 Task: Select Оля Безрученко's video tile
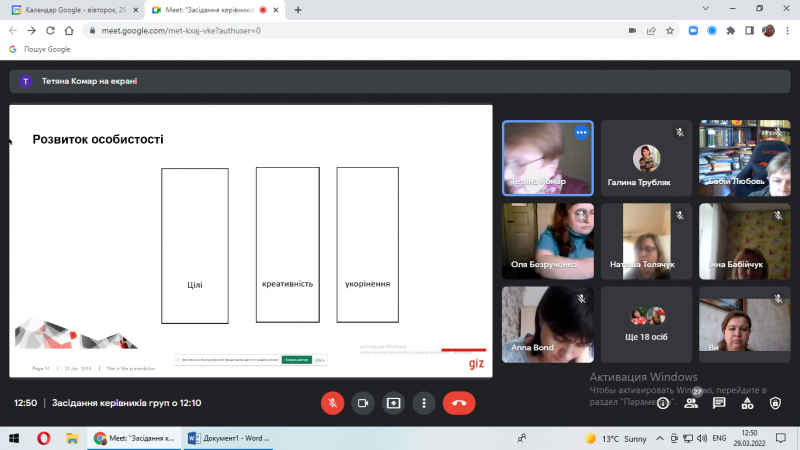coord(548,241)
